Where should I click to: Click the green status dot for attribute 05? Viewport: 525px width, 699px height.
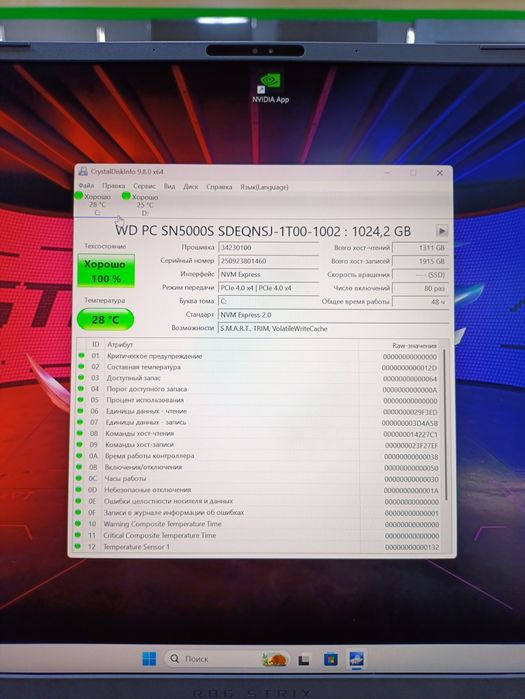tap(81, 400)
